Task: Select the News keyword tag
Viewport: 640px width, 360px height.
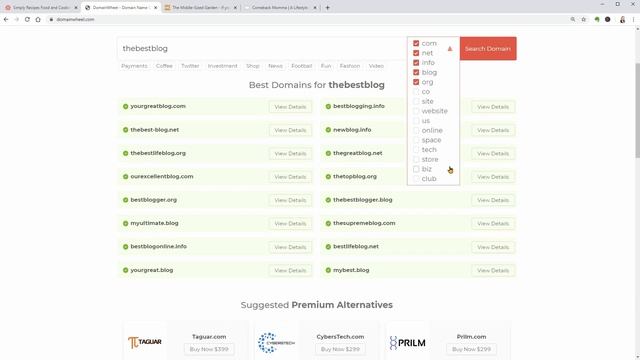Action: point(275,66)
